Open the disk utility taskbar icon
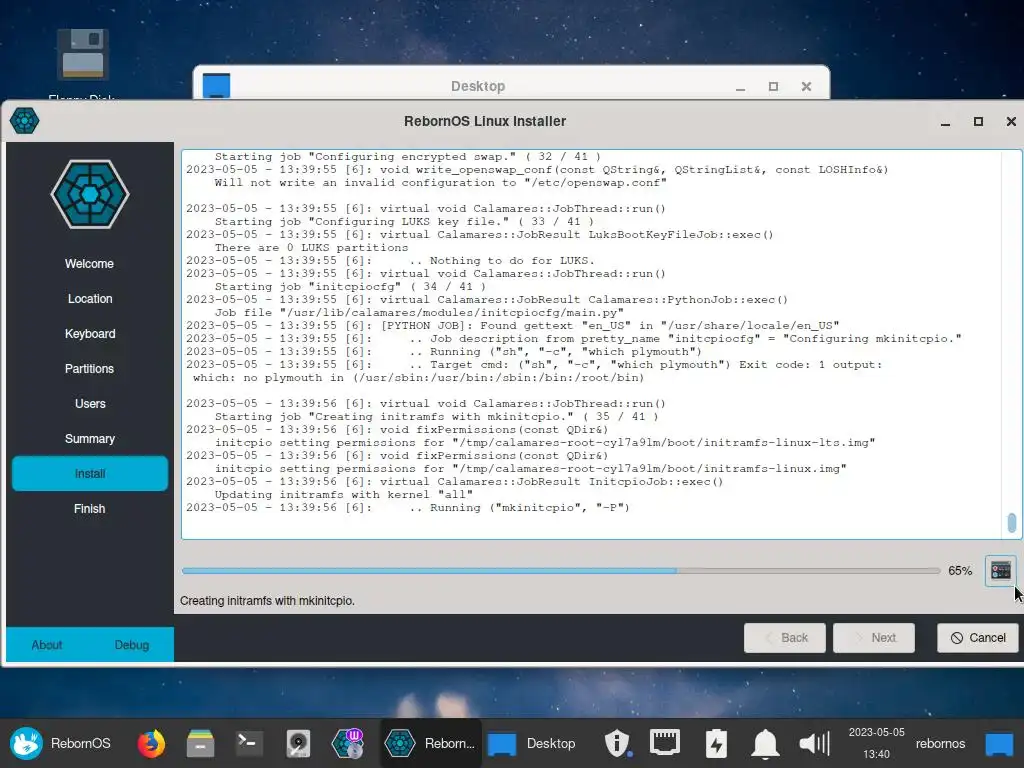The height and width of the screenshot is (768, 1024). [x=298, y=743]
